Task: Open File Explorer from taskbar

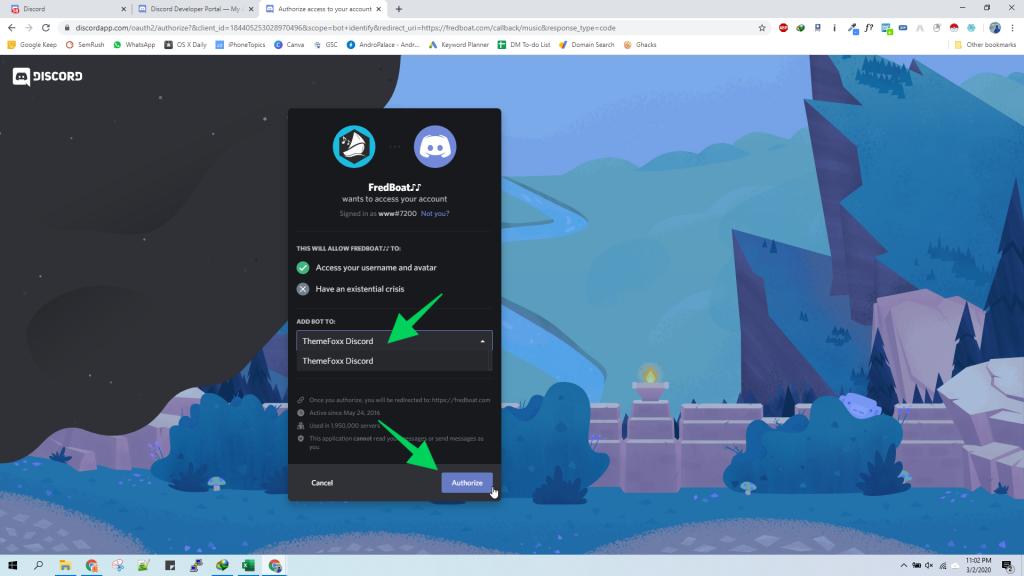Action: pyautogui.click(x=65, y=566)
